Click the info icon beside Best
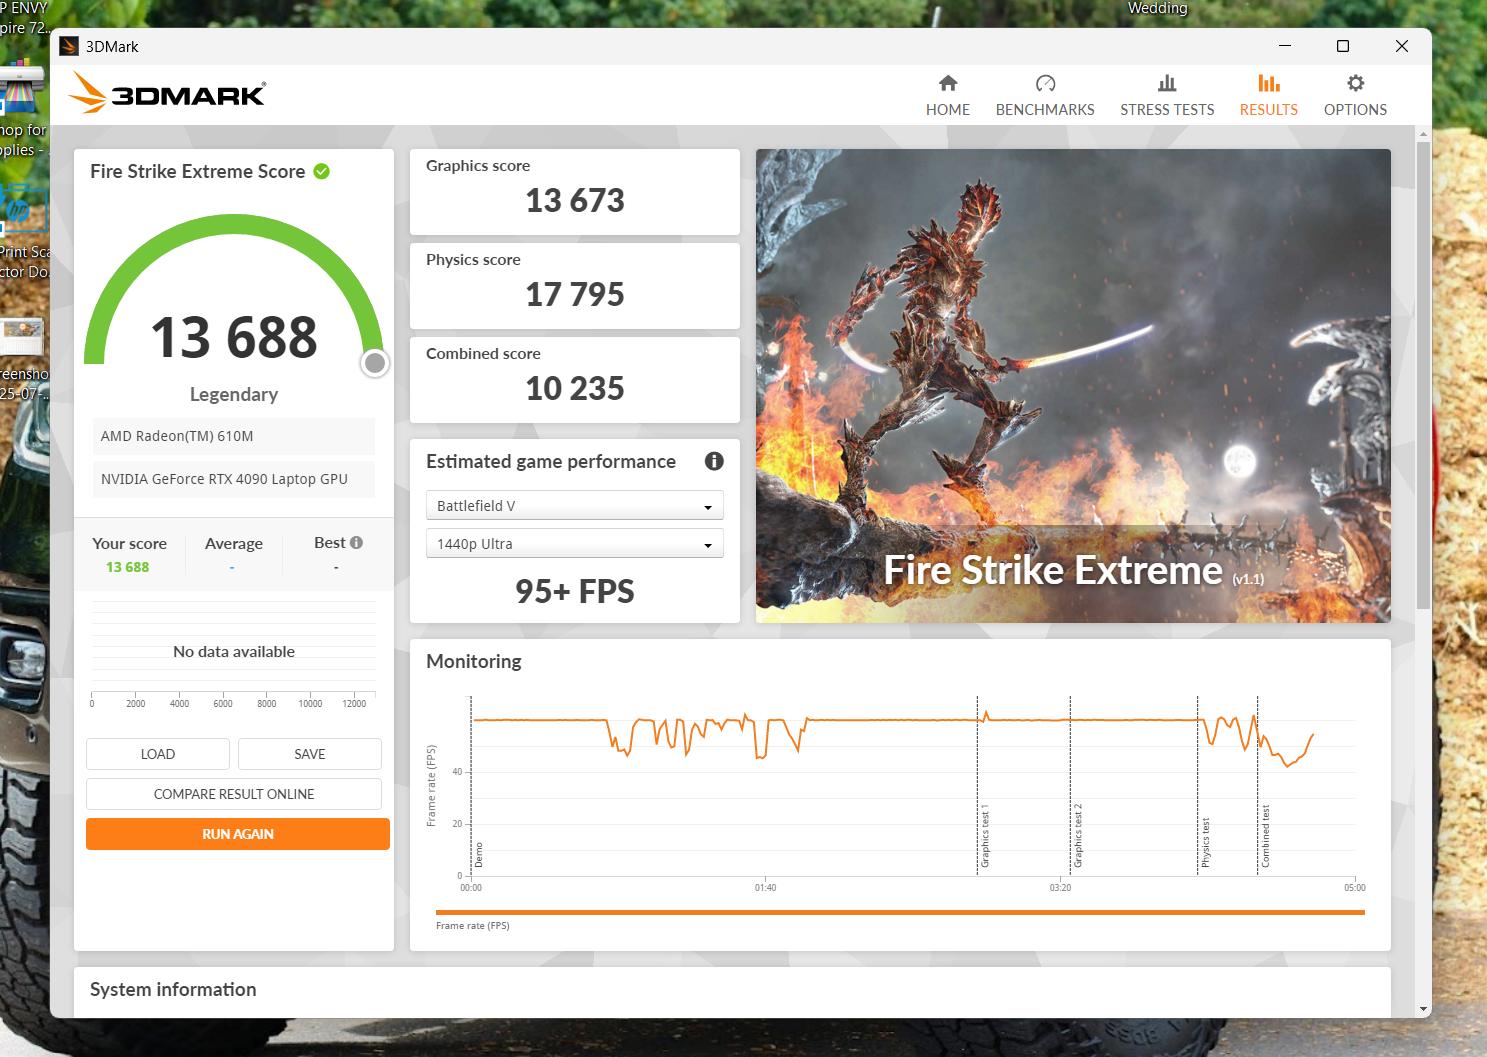This screenshot has width=1487, height=1057. click(x=356, y=542)
